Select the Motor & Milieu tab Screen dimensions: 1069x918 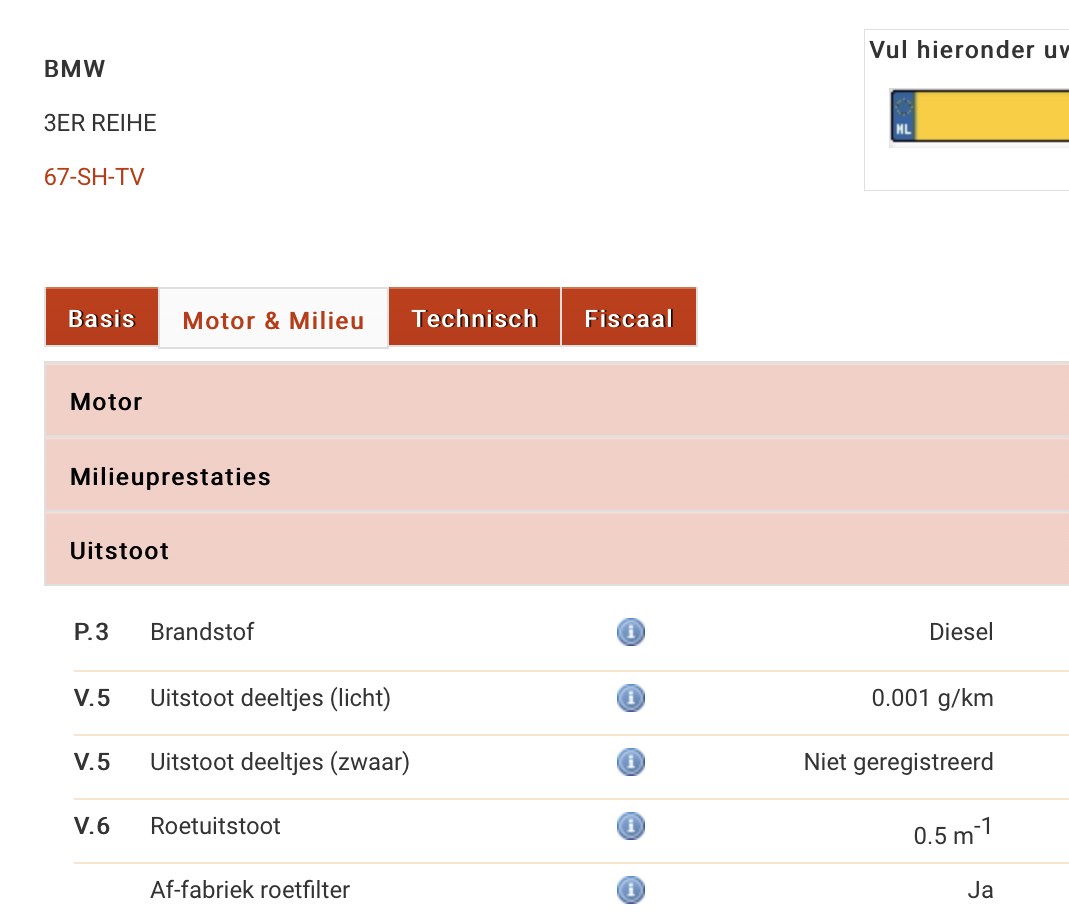[273, 318]
